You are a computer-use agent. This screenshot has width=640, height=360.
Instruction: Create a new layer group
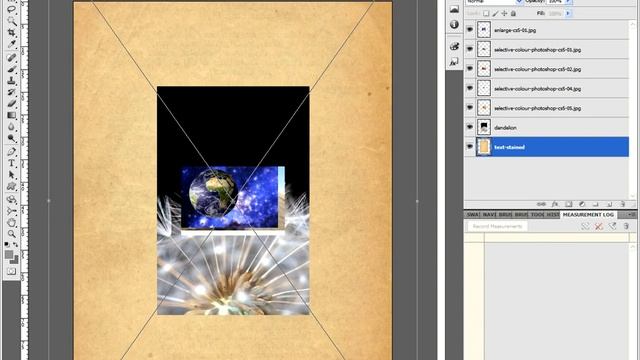596,204
